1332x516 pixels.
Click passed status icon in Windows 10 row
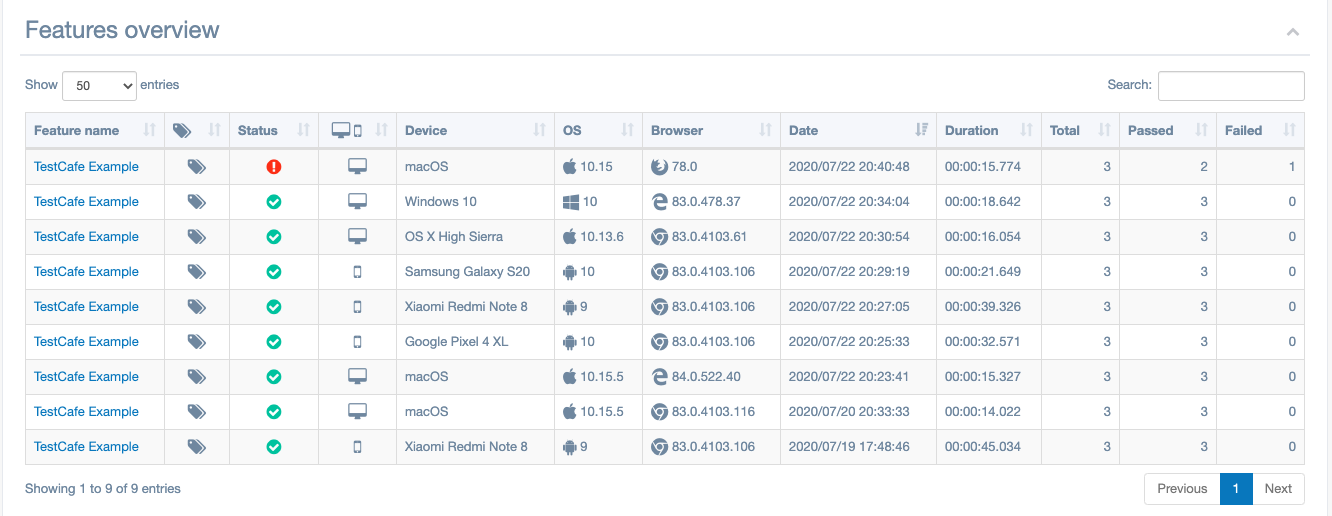[x=274, y=202]
